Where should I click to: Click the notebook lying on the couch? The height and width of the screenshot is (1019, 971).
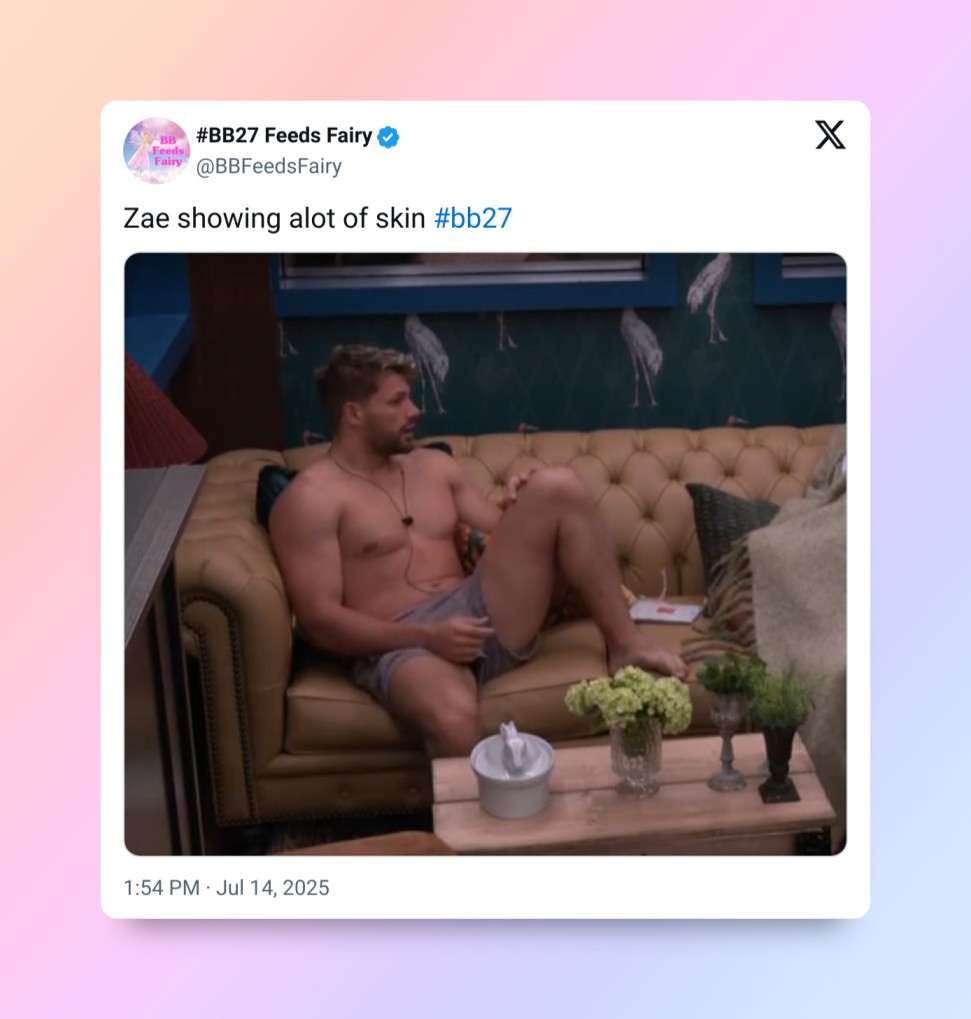click(665, 611)
